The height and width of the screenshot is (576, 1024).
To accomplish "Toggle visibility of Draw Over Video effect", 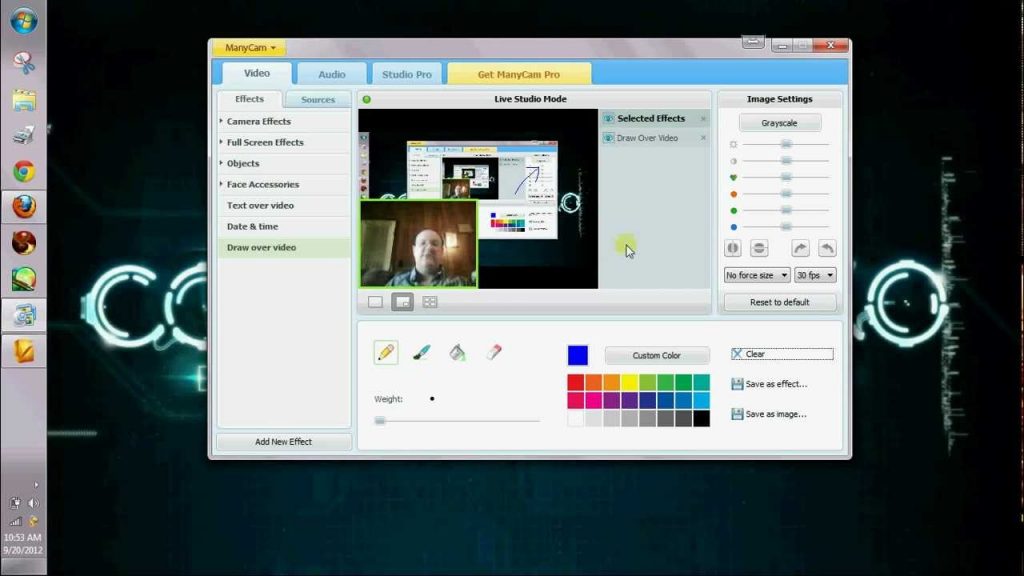I will (x=608, y=138).
